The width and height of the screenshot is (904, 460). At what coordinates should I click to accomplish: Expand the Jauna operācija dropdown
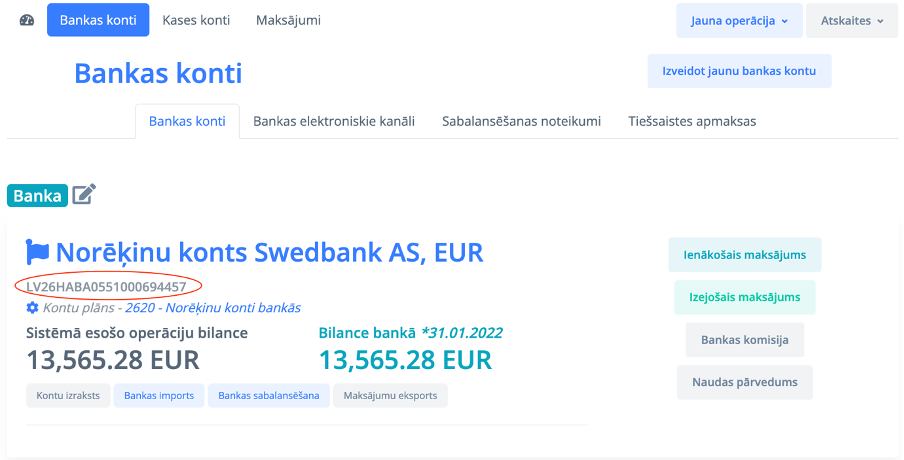739,21
